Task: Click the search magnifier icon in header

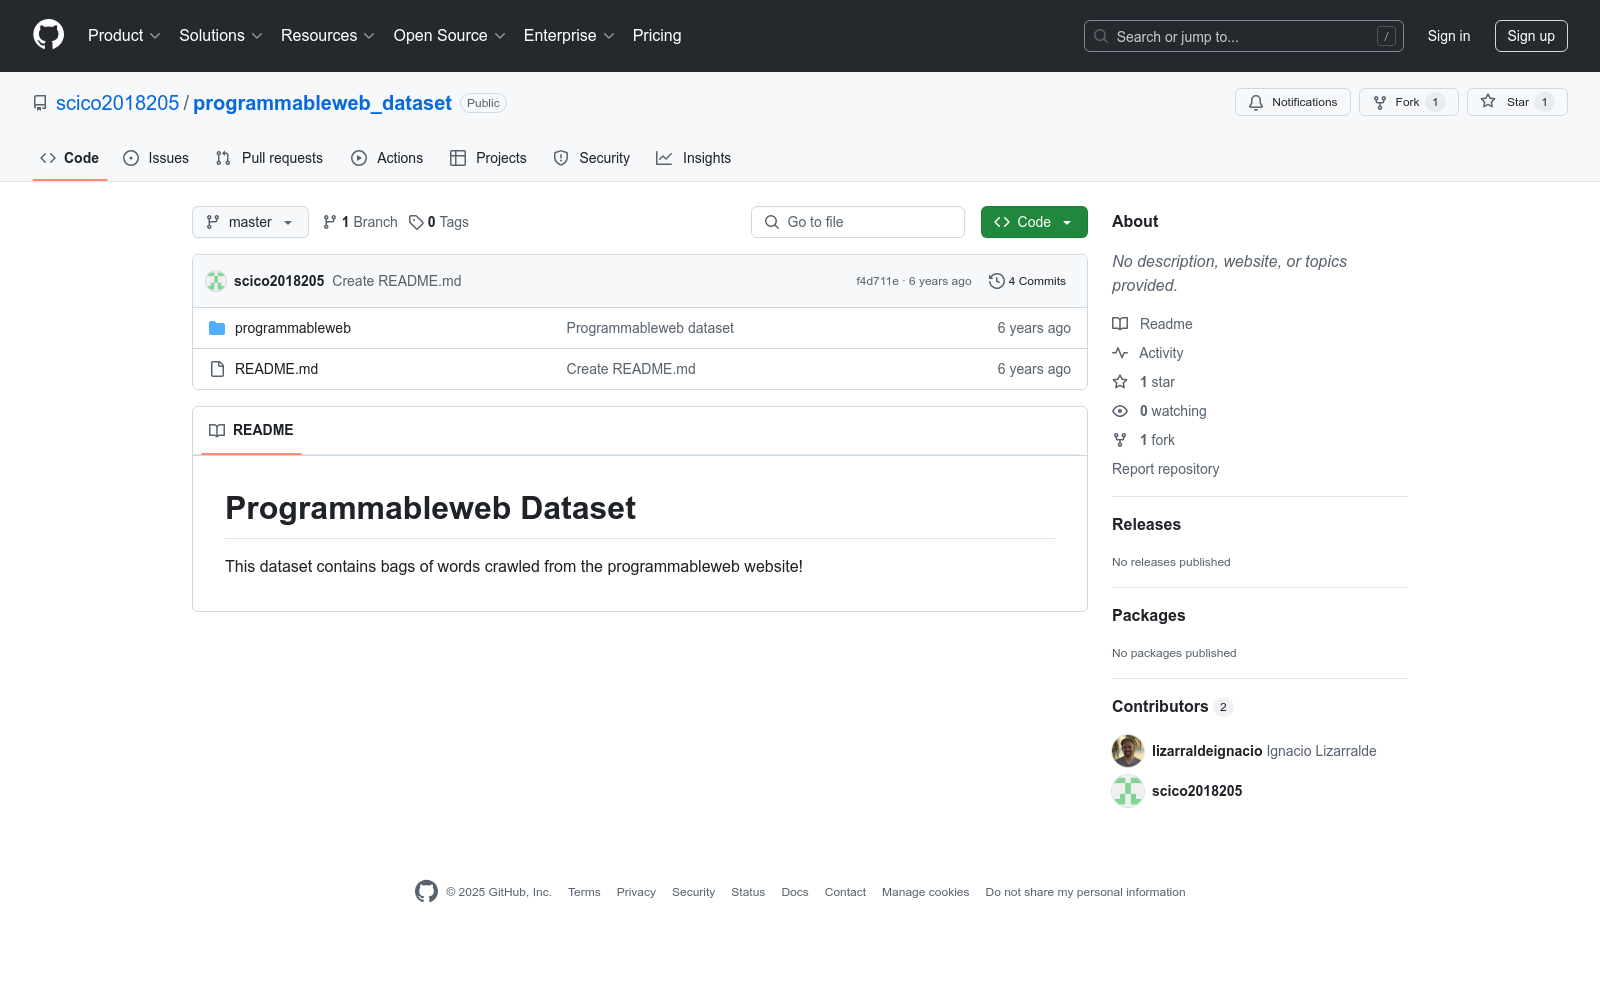Action: [1101, 36]
